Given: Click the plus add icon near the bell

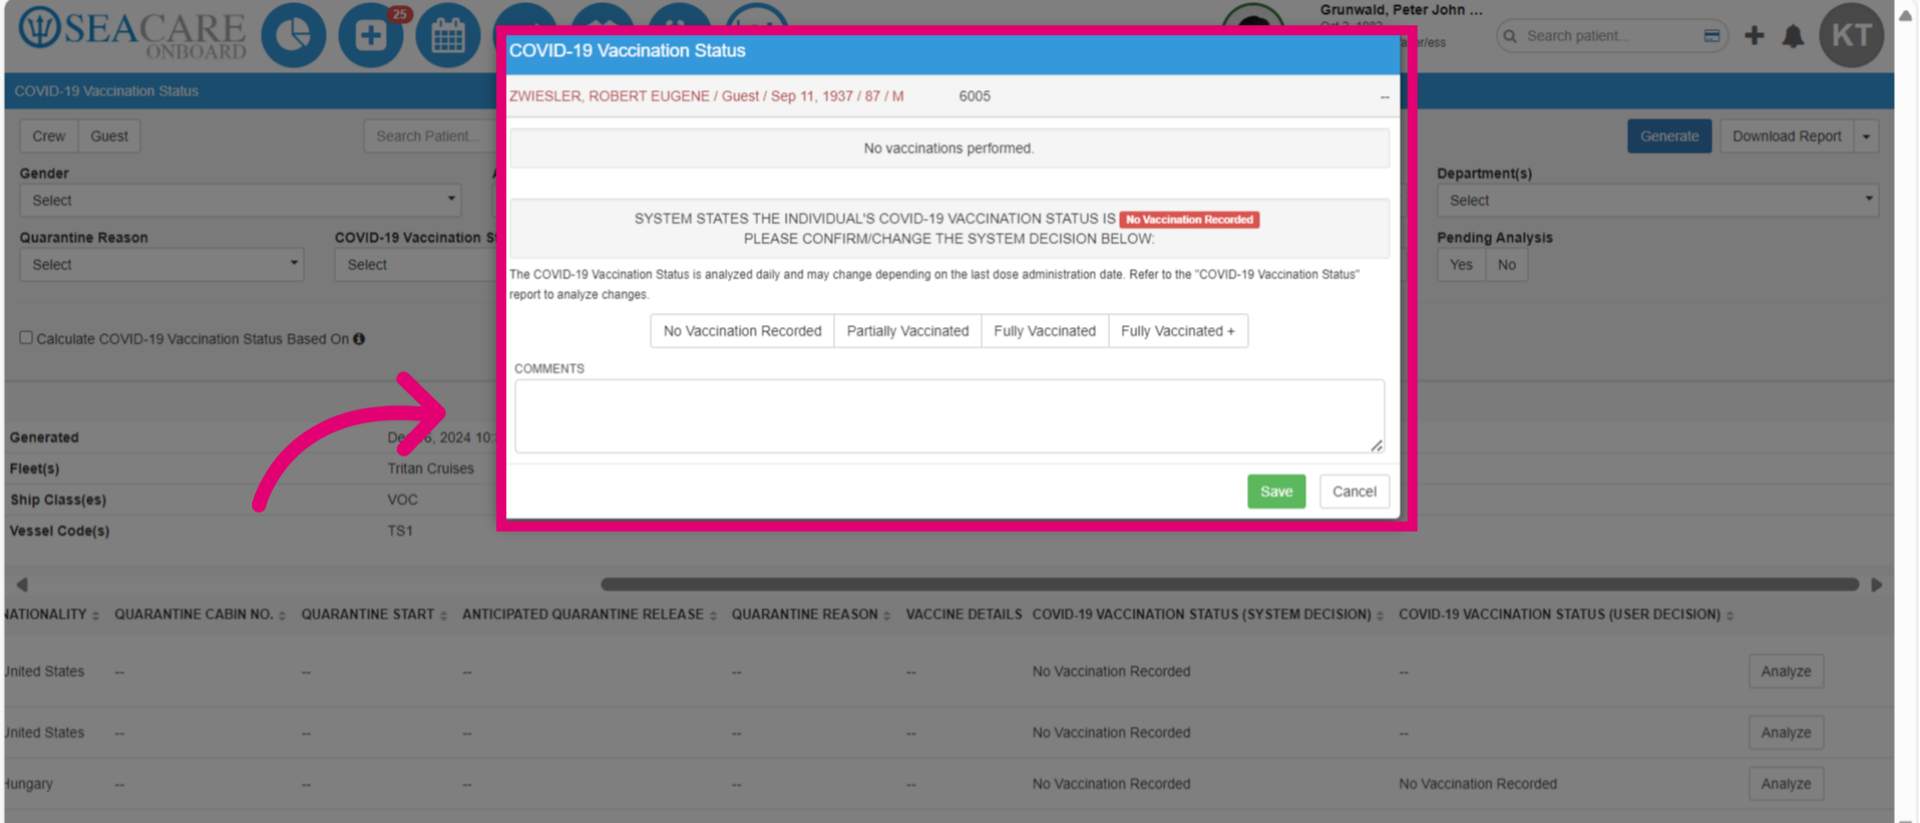Looking at the screenshot, I should pyautogui.click(x=1754, y=36).
